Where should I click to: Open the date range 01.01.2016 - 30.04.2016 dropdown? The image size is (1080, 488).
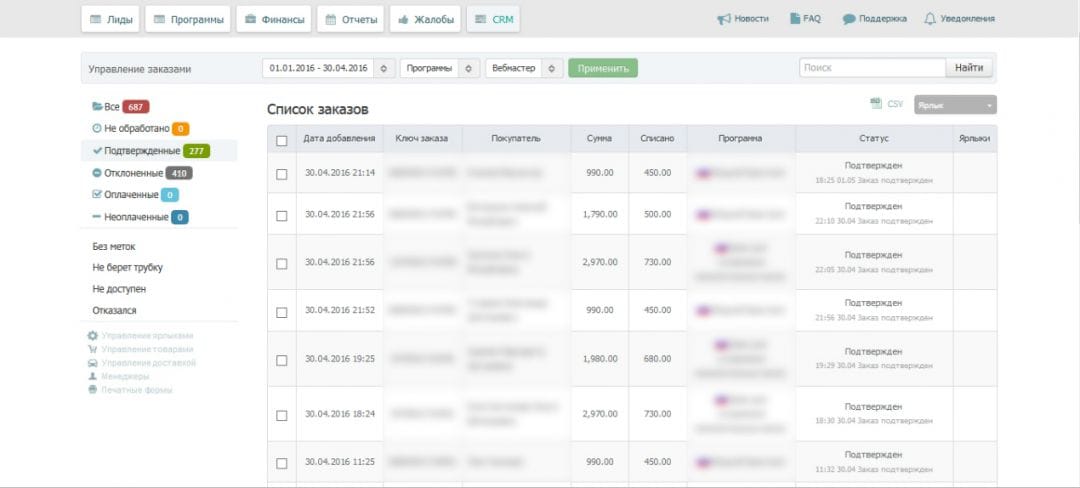pos(329,68)
